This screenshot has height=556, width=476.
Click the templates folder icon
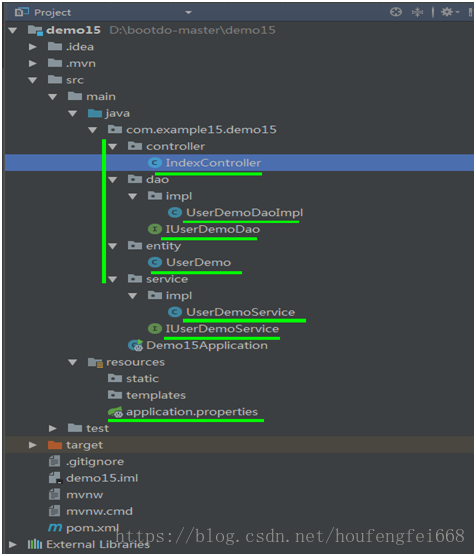(x=115, y=395)
